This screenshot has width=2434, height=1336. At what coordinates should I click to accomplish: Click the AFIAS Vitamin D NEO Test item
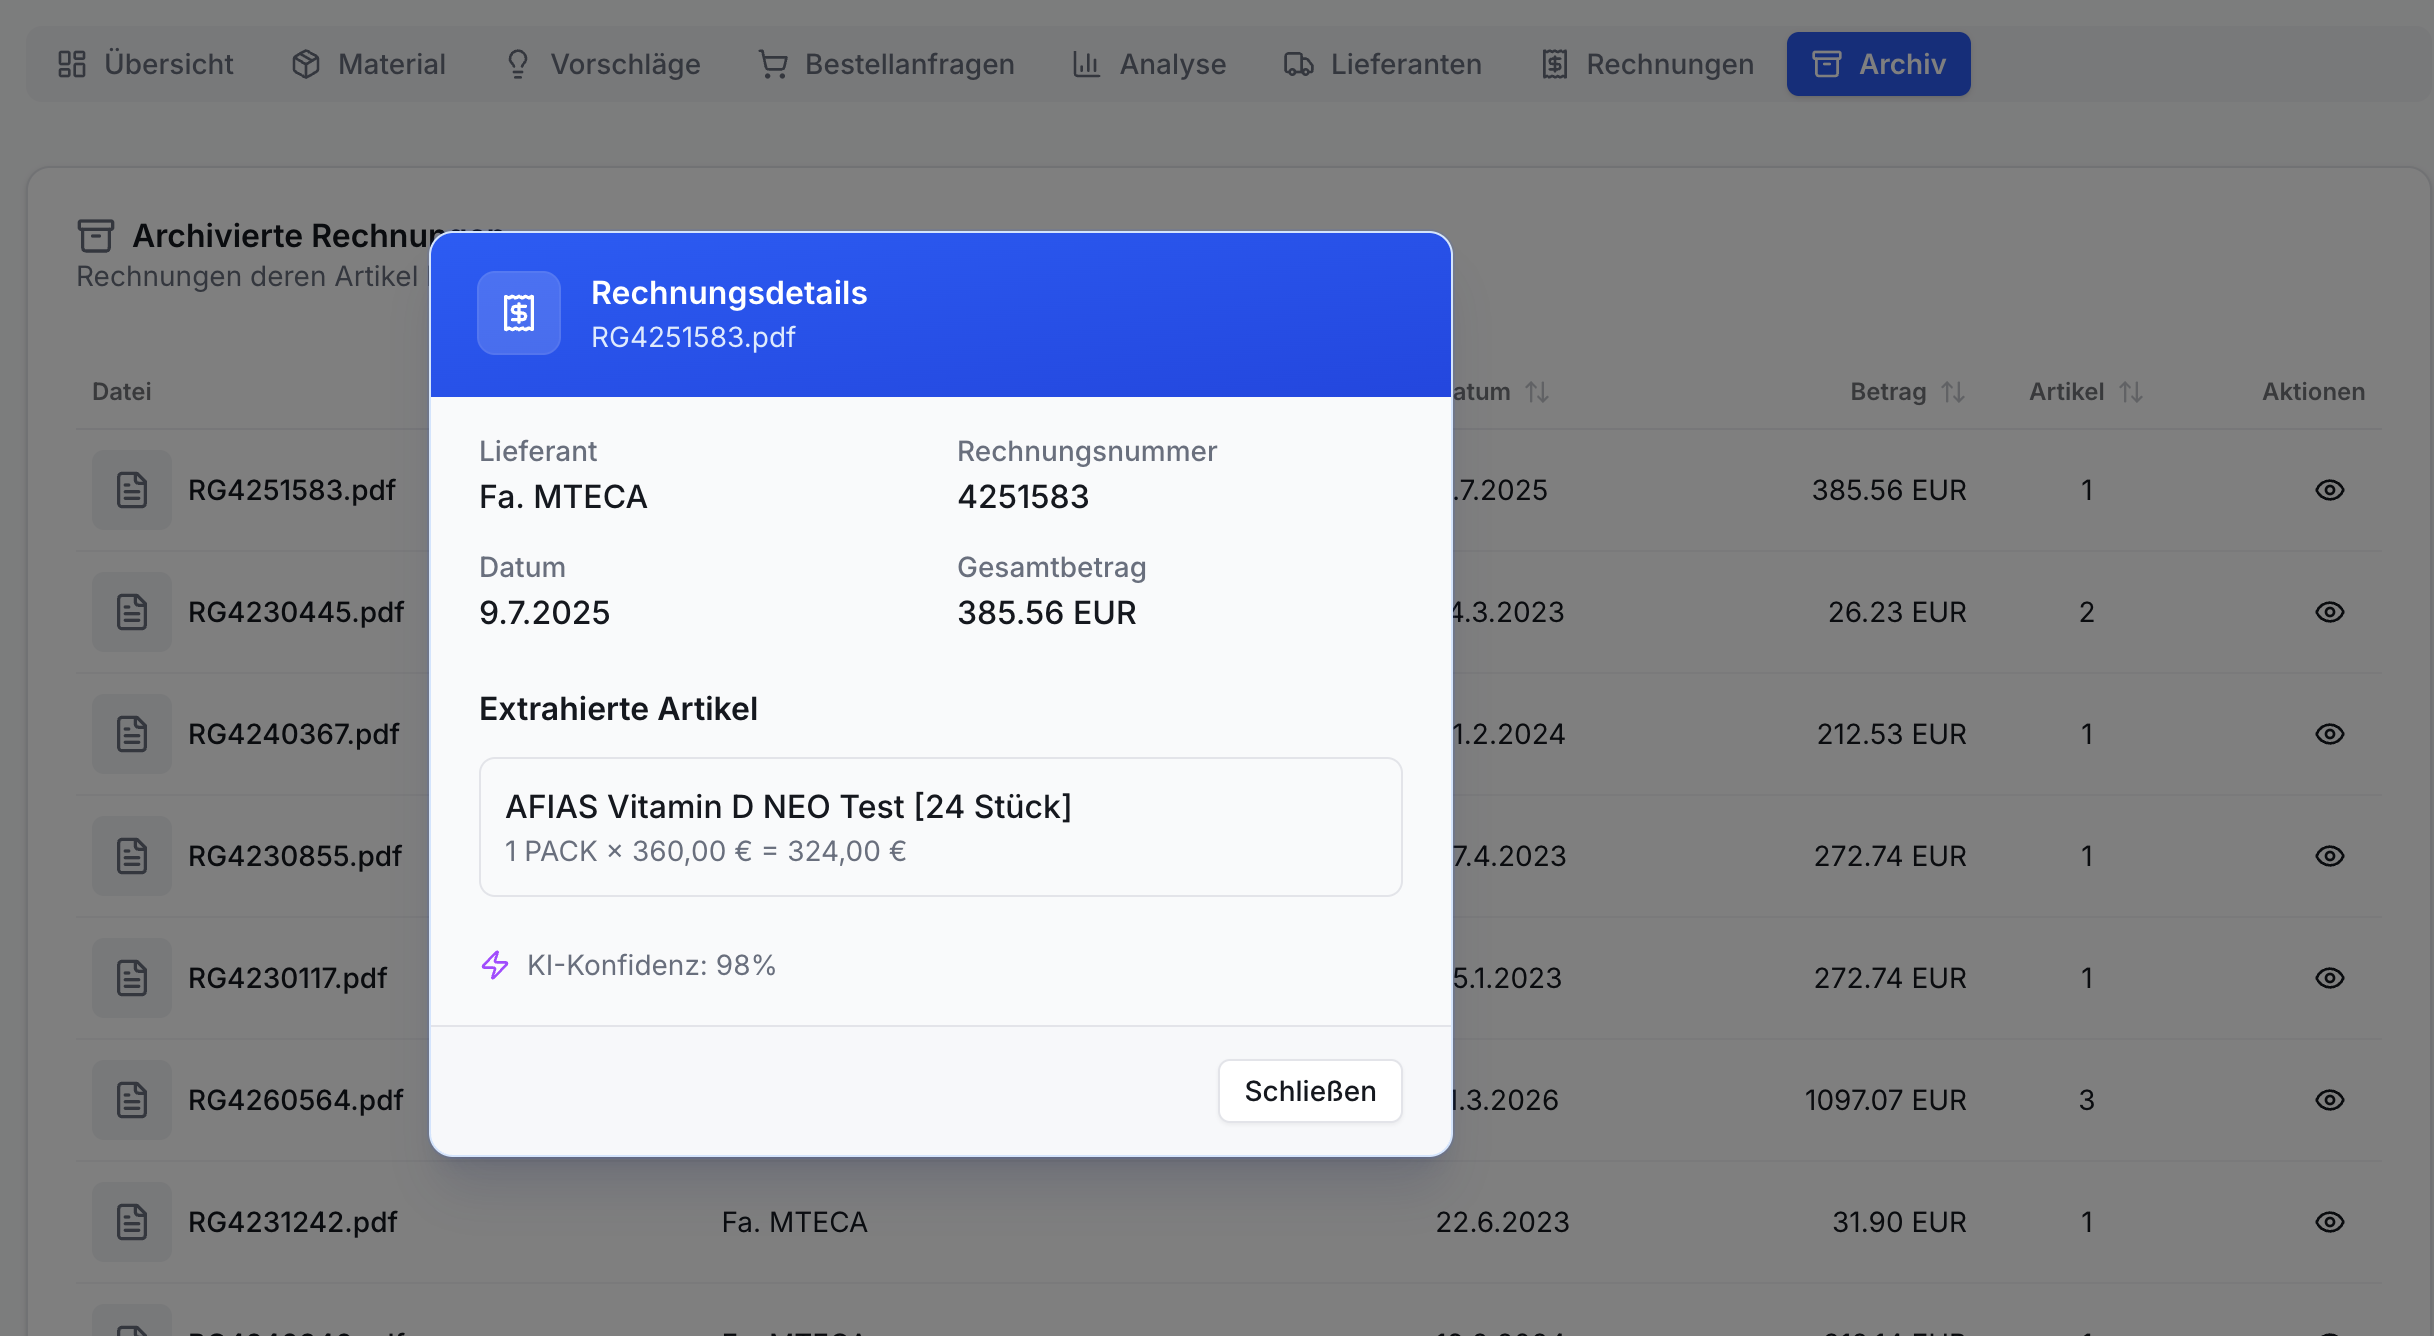click(x=941, y=827)
